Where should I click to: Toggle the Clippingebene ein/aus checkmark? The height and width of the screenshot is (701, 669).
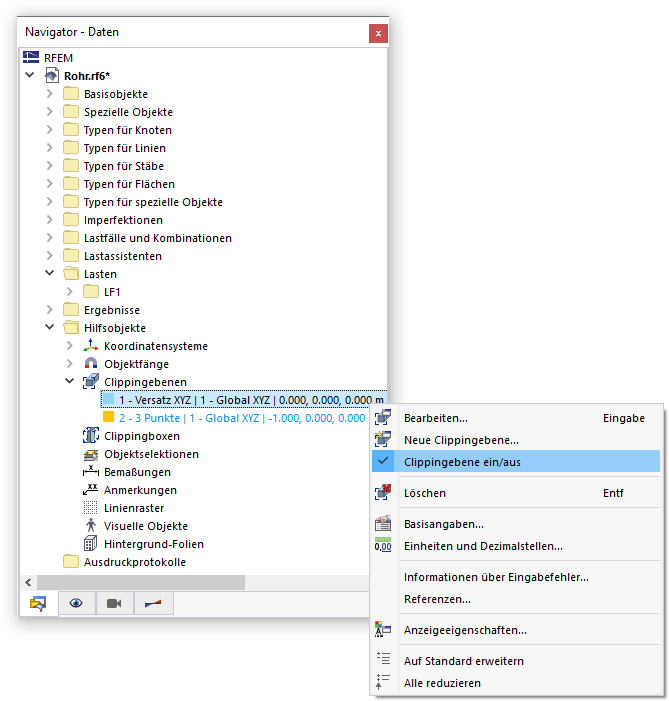[383, 460]
